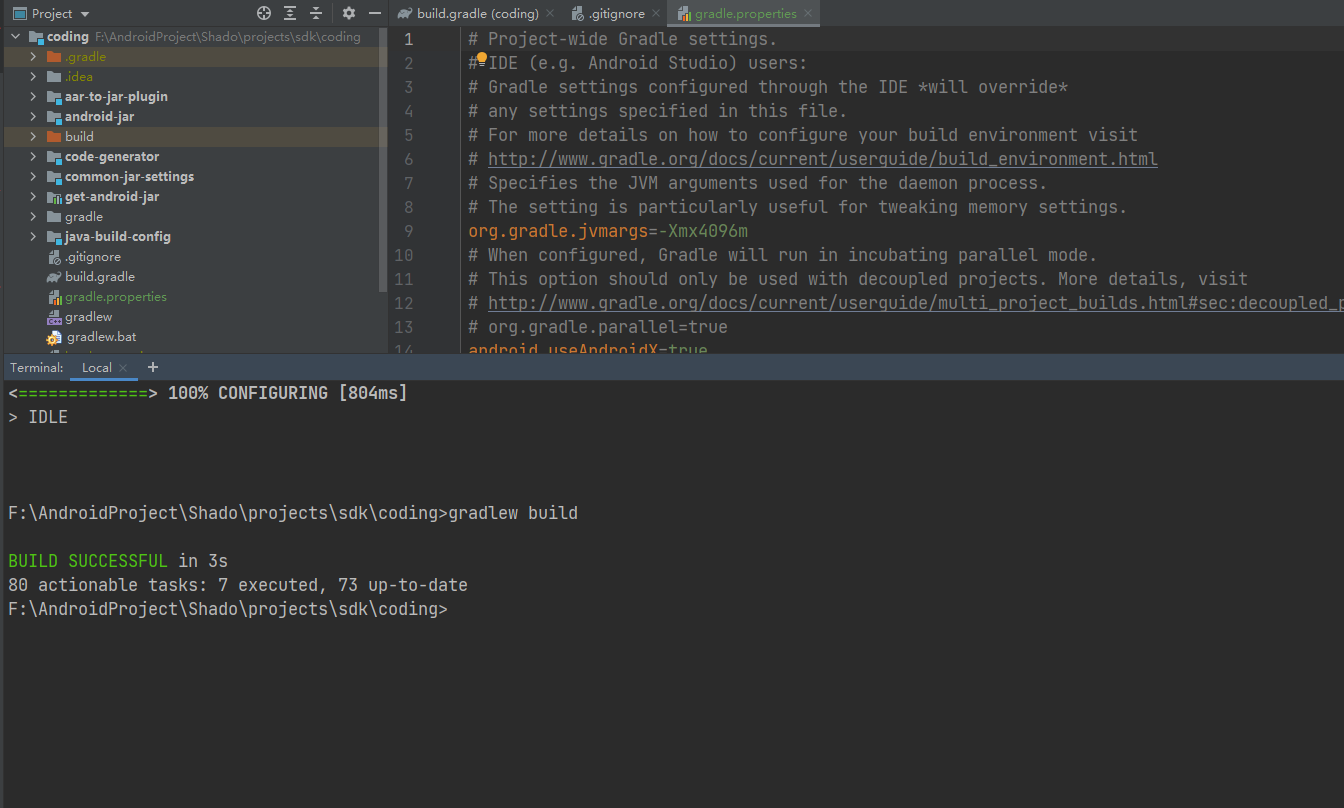The image size is (1344, 808).
Task: Click line number 9 in the editor gutter
Action: click(x=408, y=230)
